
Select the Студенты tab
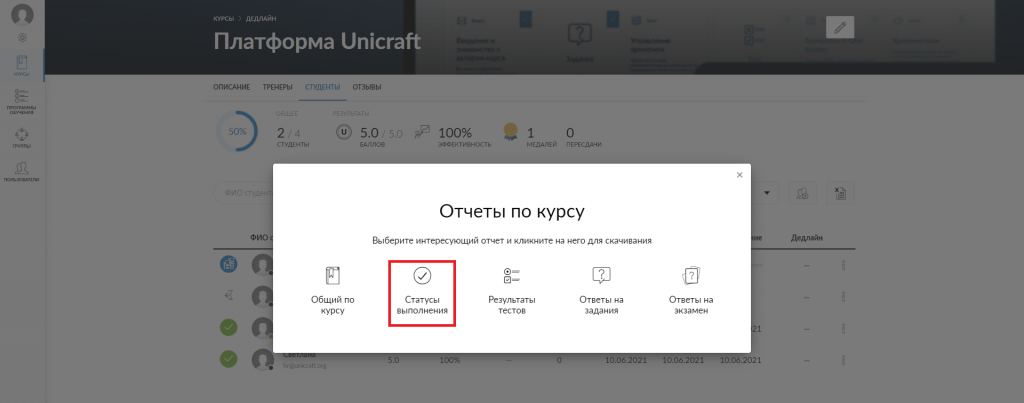click(x=323, y=87)
